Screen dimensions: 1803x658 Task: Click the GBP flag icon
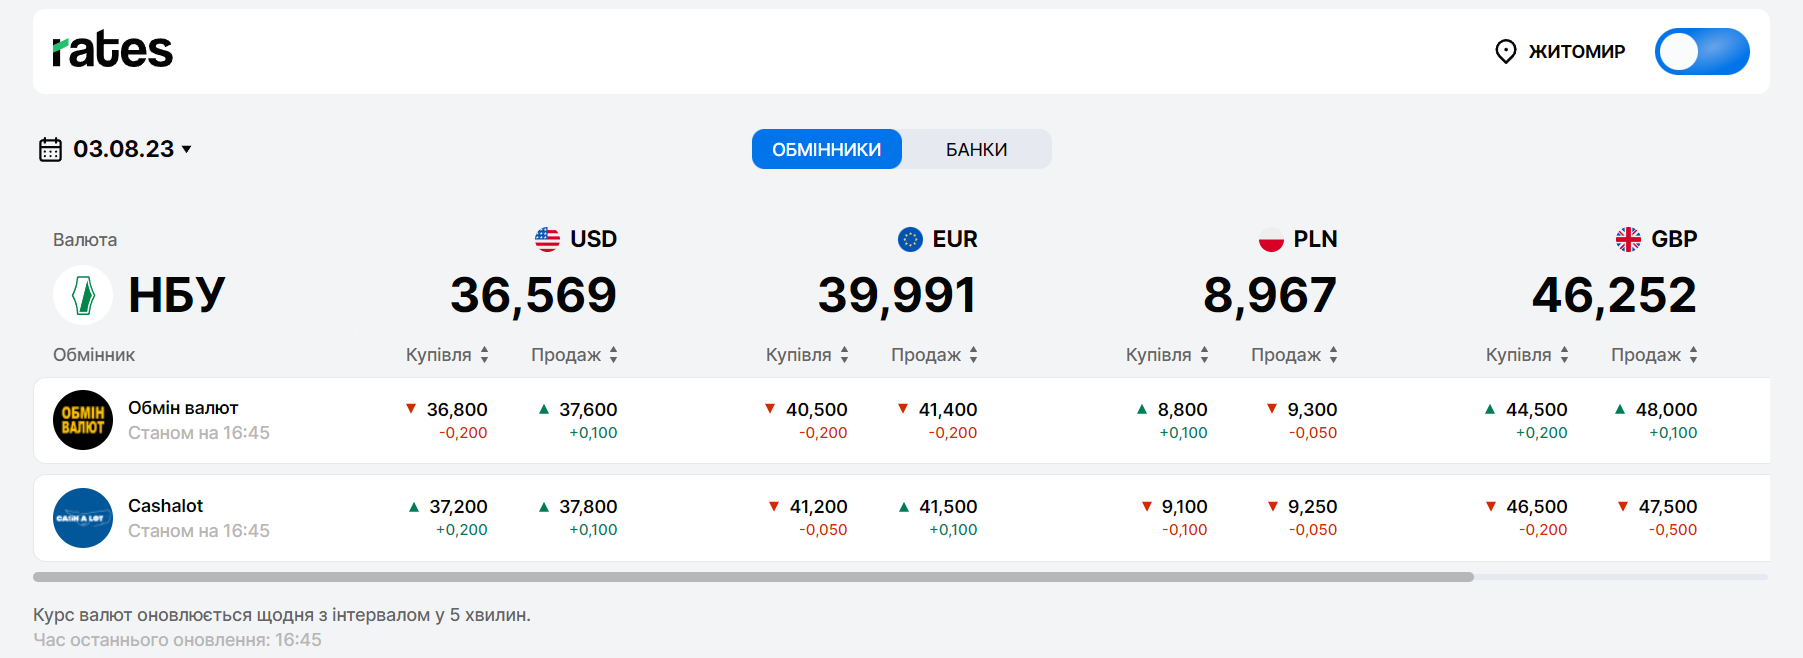click(1628, 239)
